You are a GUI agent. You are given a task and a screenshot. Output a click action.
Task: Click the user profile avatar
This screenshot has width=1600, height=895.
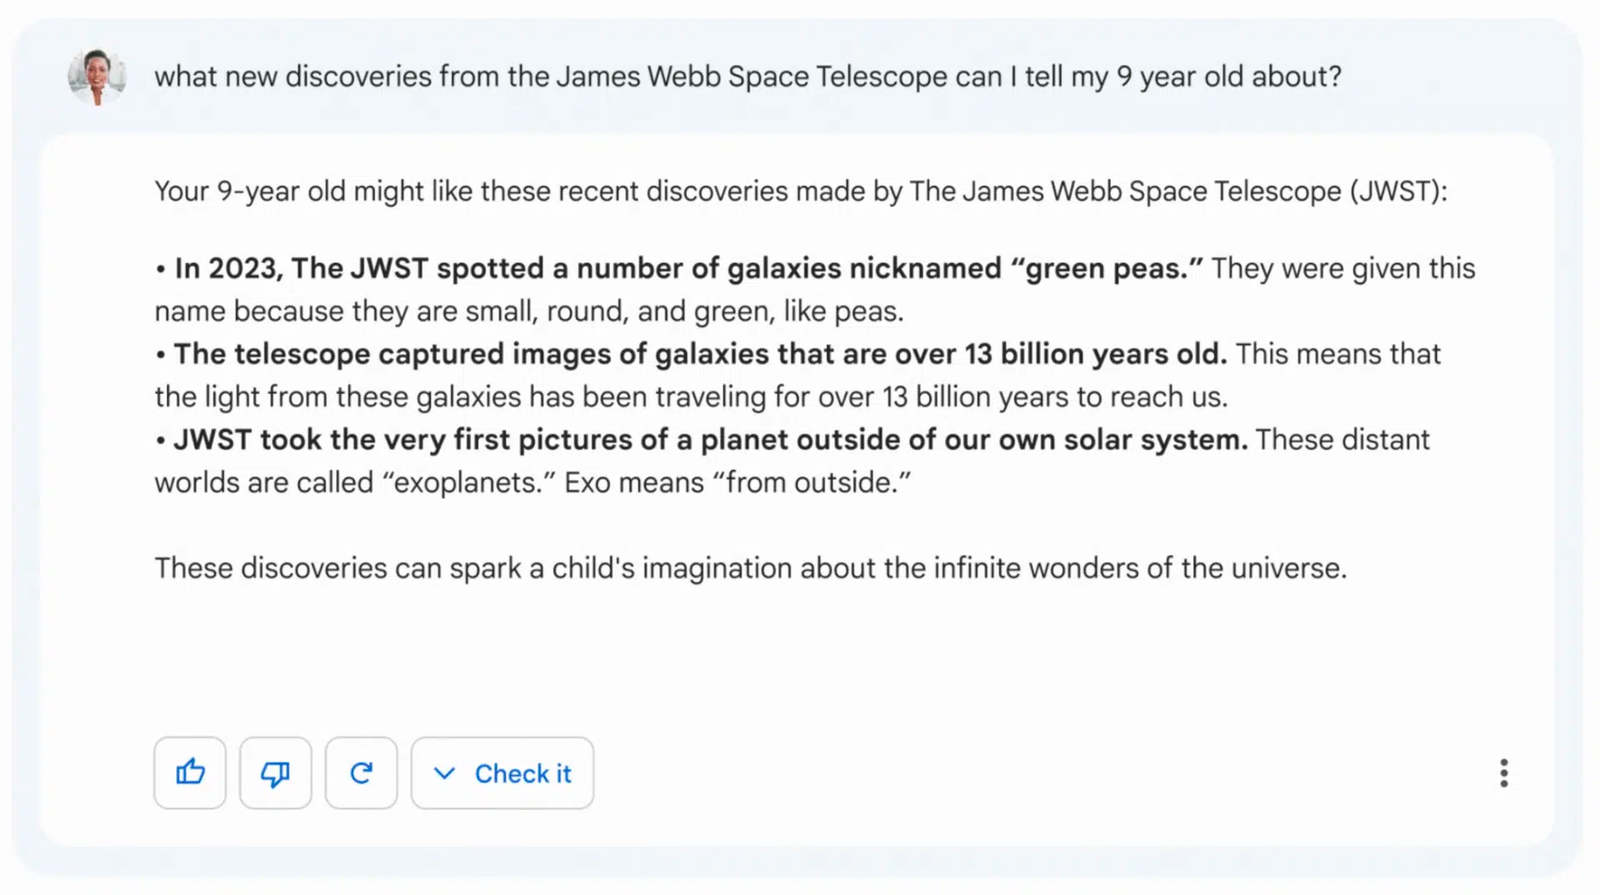[96, 76]
